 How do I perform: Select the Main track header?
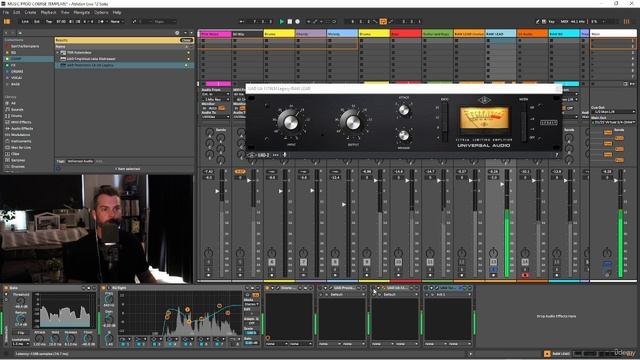(613, 34)
